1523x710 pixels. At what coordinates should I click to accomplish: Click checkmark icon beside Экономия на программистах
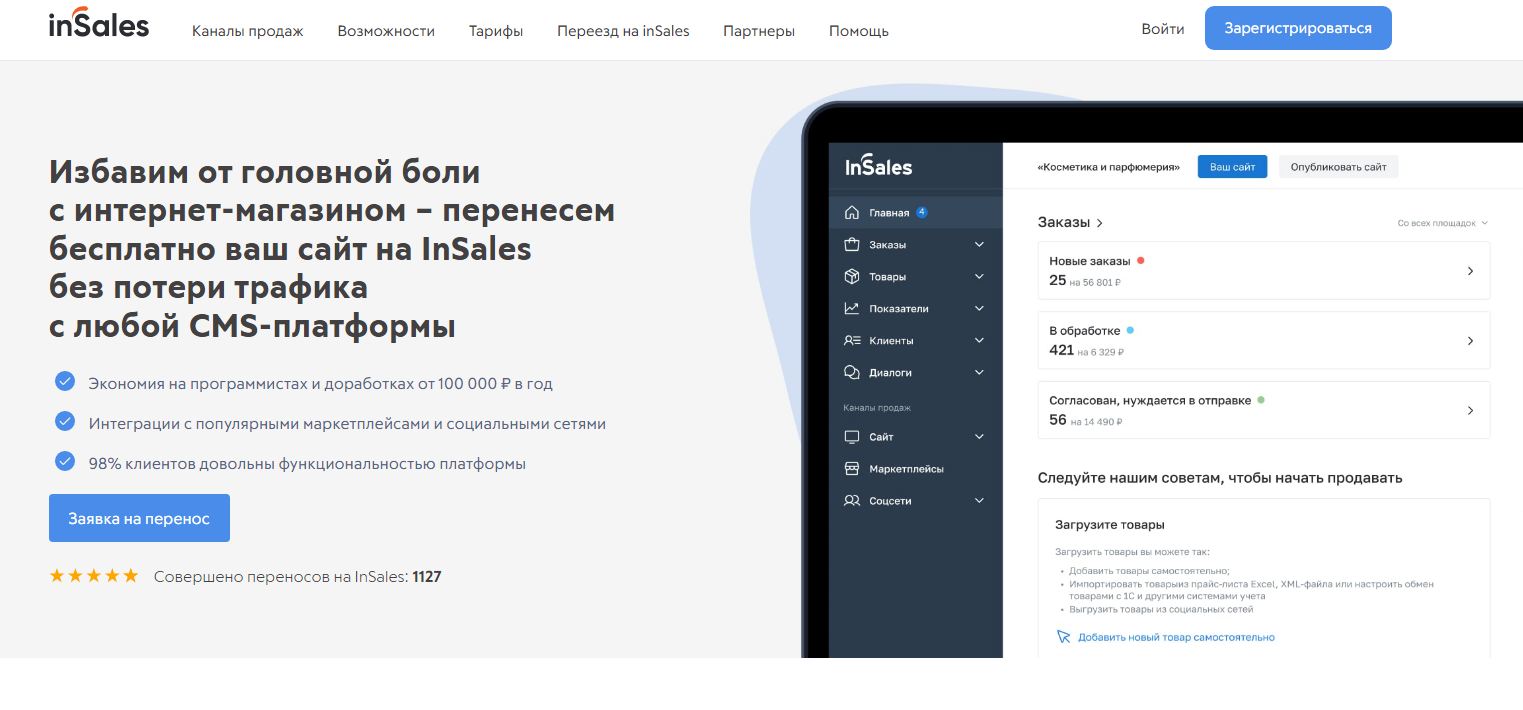pyautogui.click(x=65, y=381)
